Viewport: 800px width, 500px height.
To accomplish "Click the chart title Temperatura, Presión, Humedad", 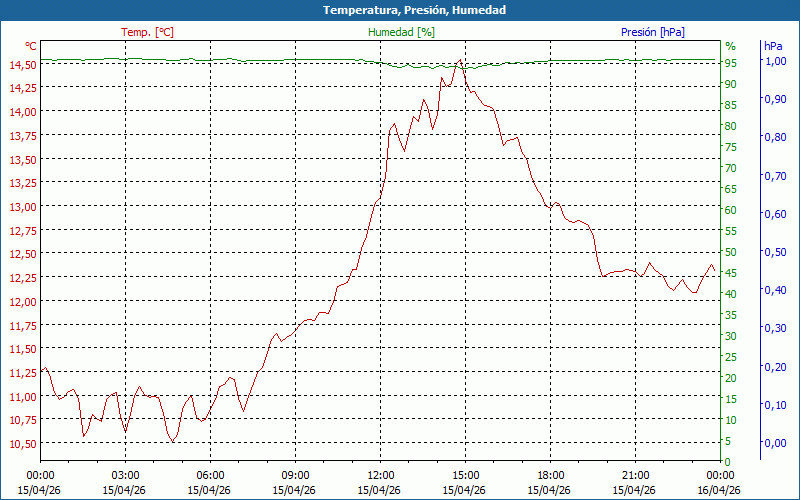I will point(400,10).
